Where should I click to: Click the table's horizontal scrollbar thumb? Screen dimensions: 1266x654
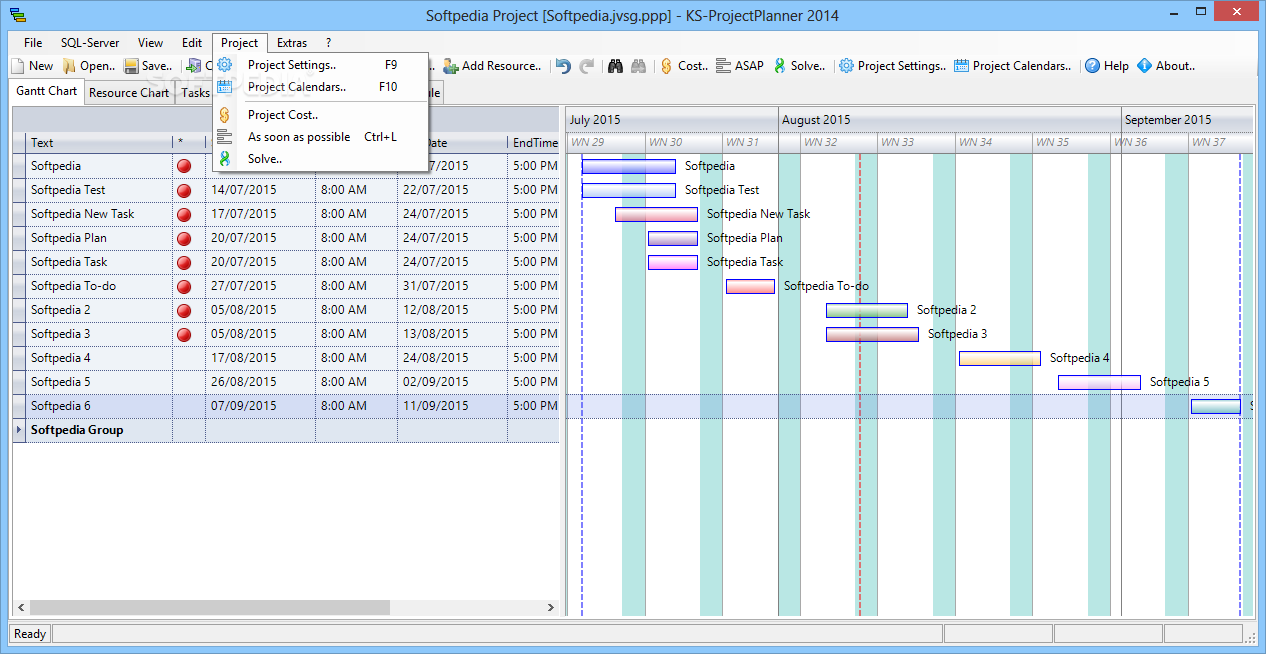click(x=210, y=608)
